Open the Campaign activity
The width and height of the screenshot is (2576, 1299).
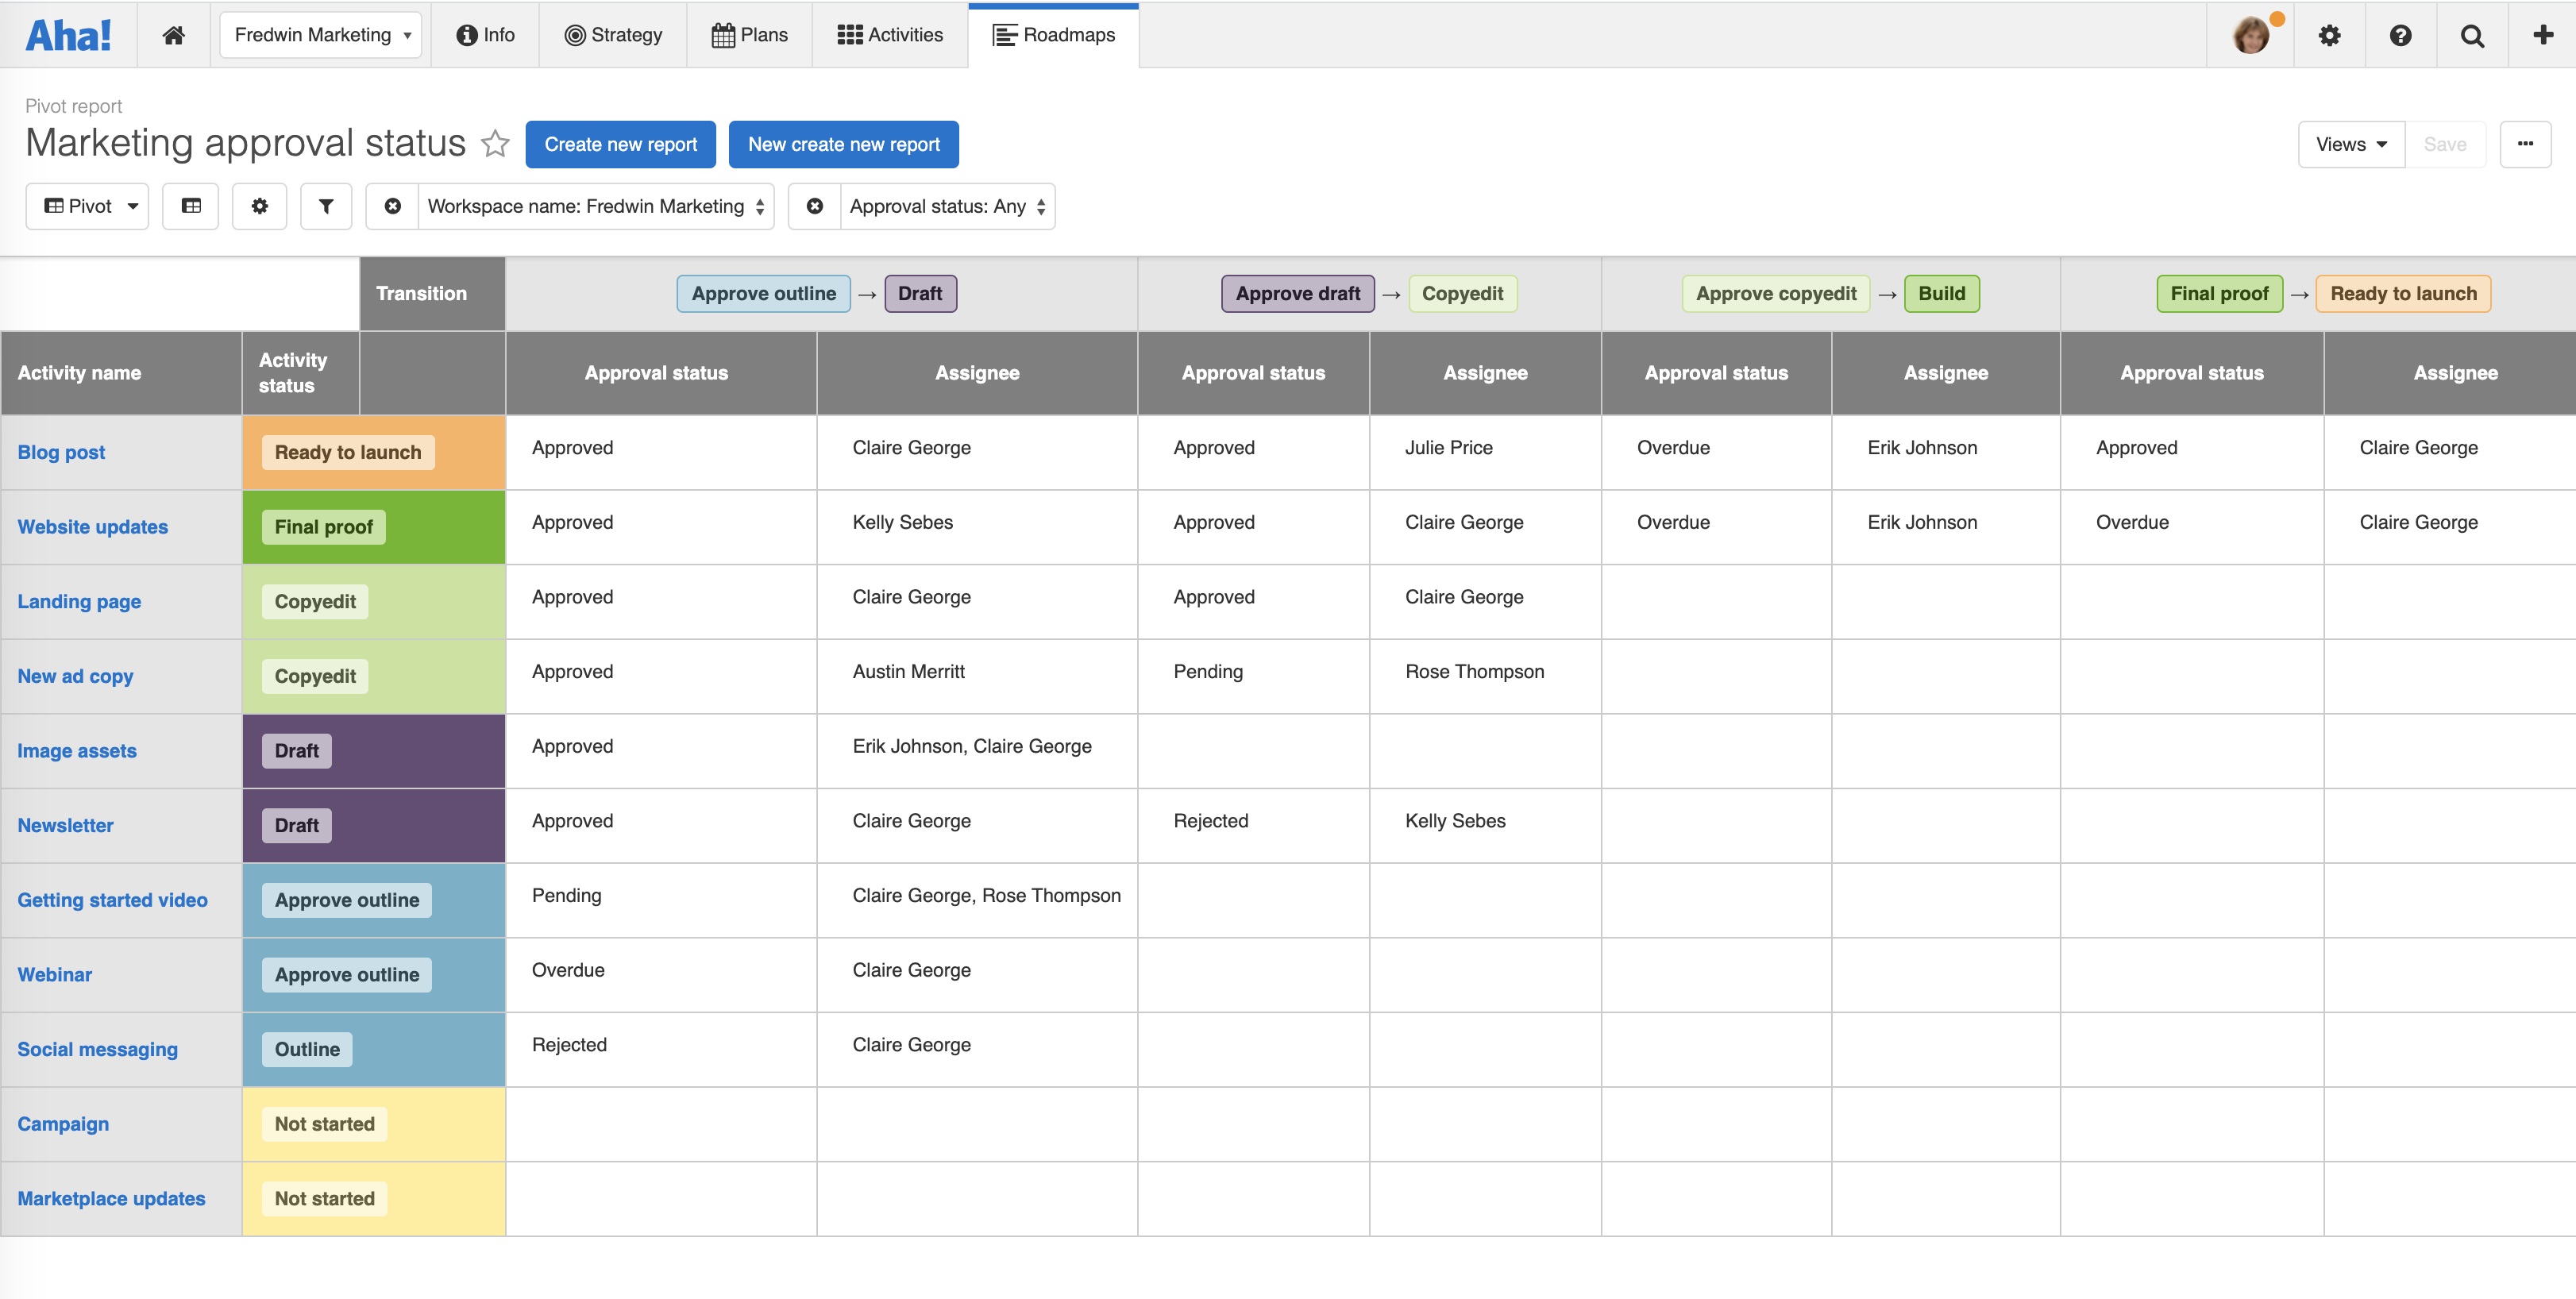pos(63,1124)
